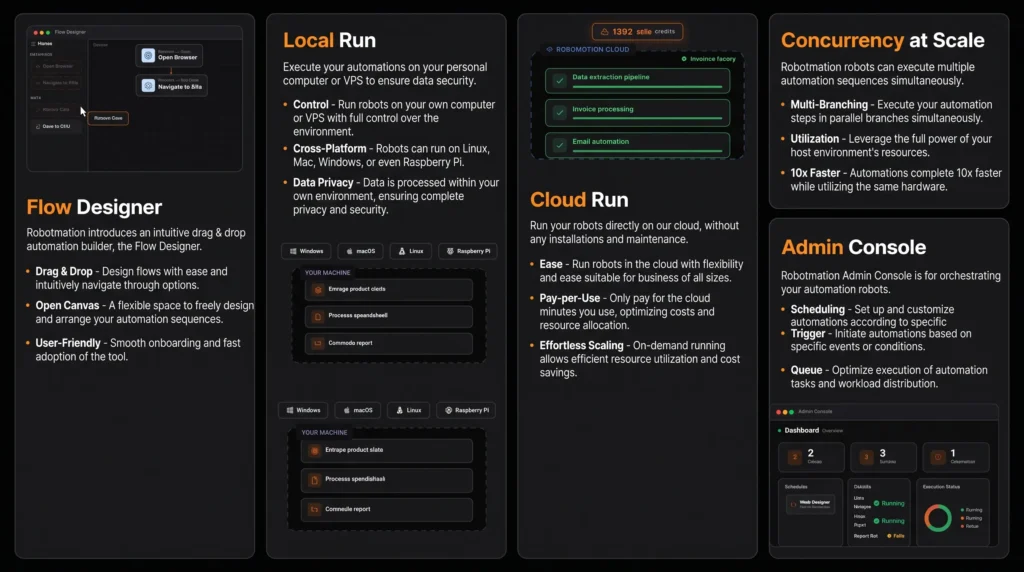This screenshot has width=1024, height=572.
Task: Choose Raspberry Pi in upper platform row
Action: pyautogui.click(x=468, y=251)
